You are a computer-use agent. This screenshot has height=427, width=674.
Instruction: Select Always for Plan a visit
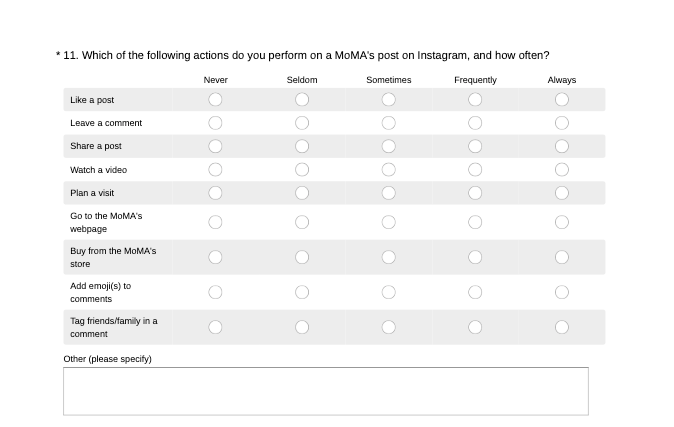[x=562, y=193]
